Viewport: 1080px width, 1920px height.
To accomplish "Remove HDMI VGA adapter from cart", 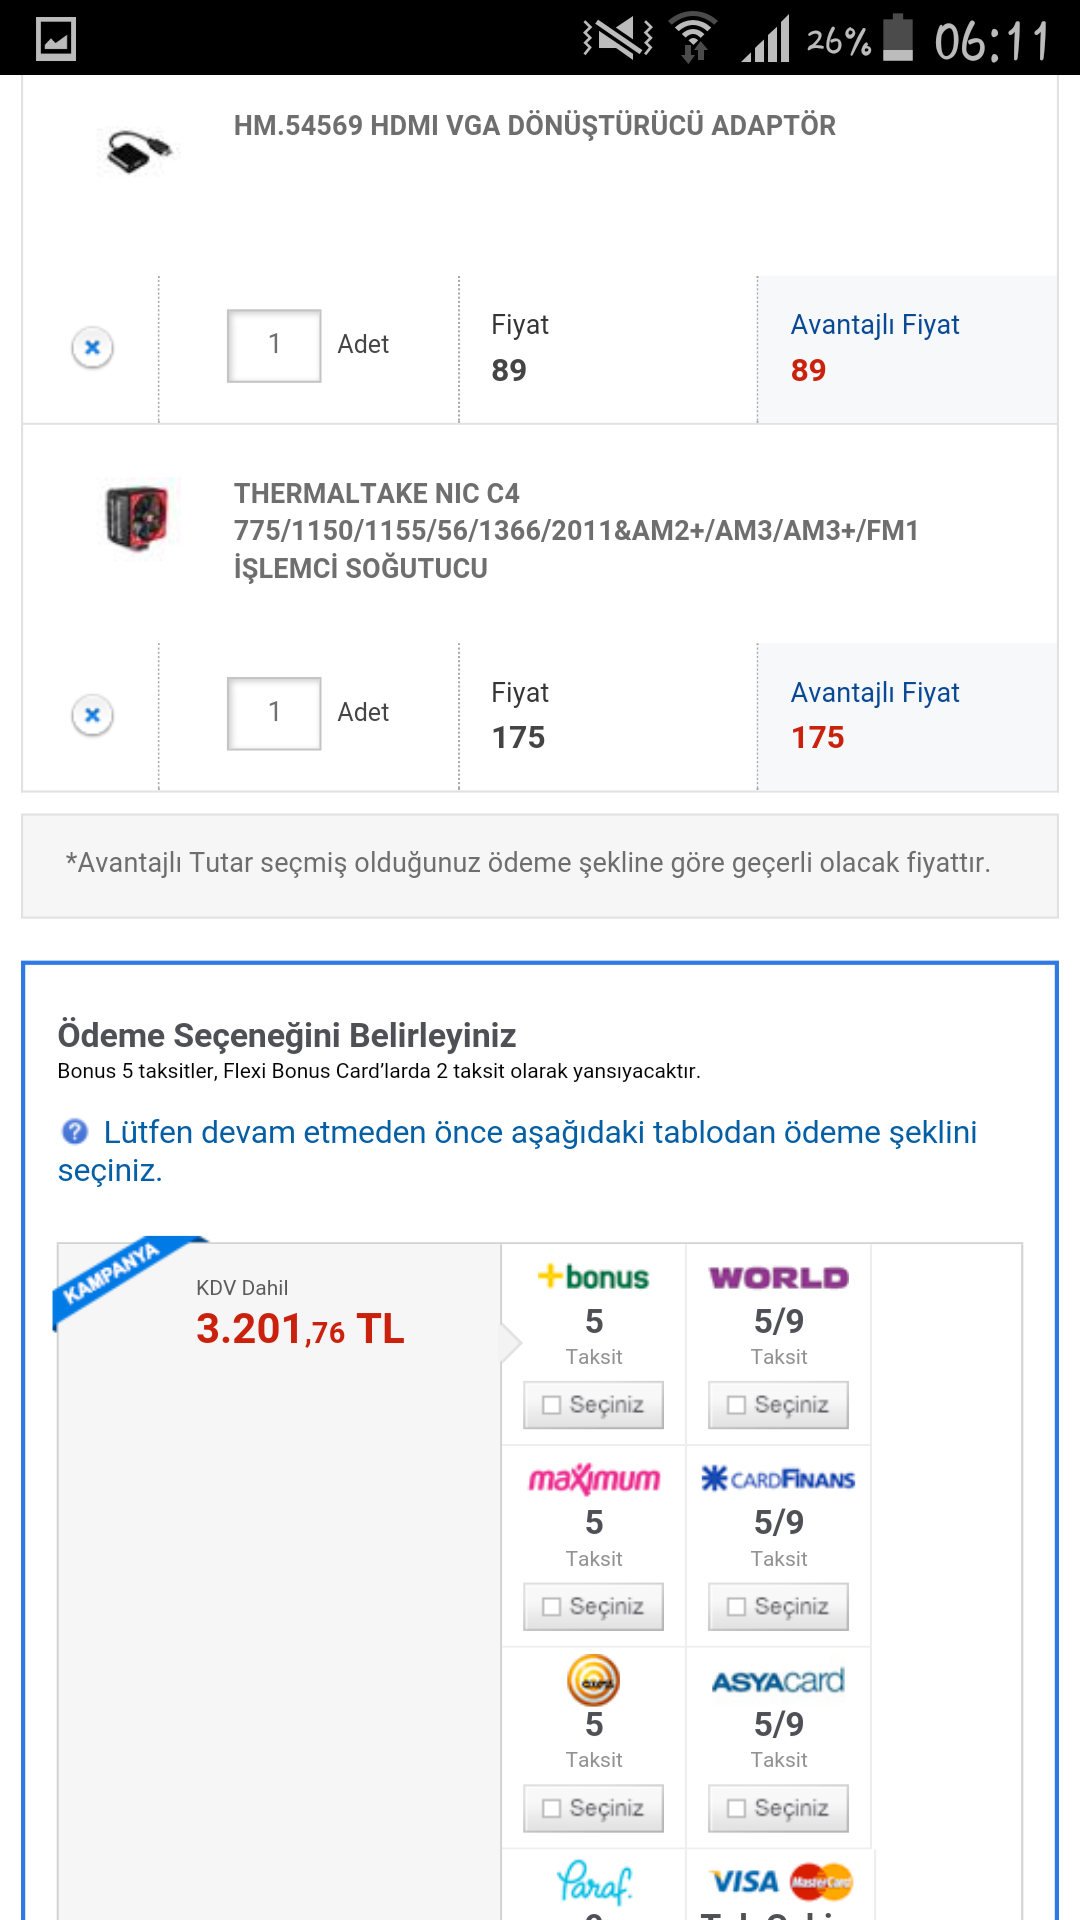I will pos(92,348).
